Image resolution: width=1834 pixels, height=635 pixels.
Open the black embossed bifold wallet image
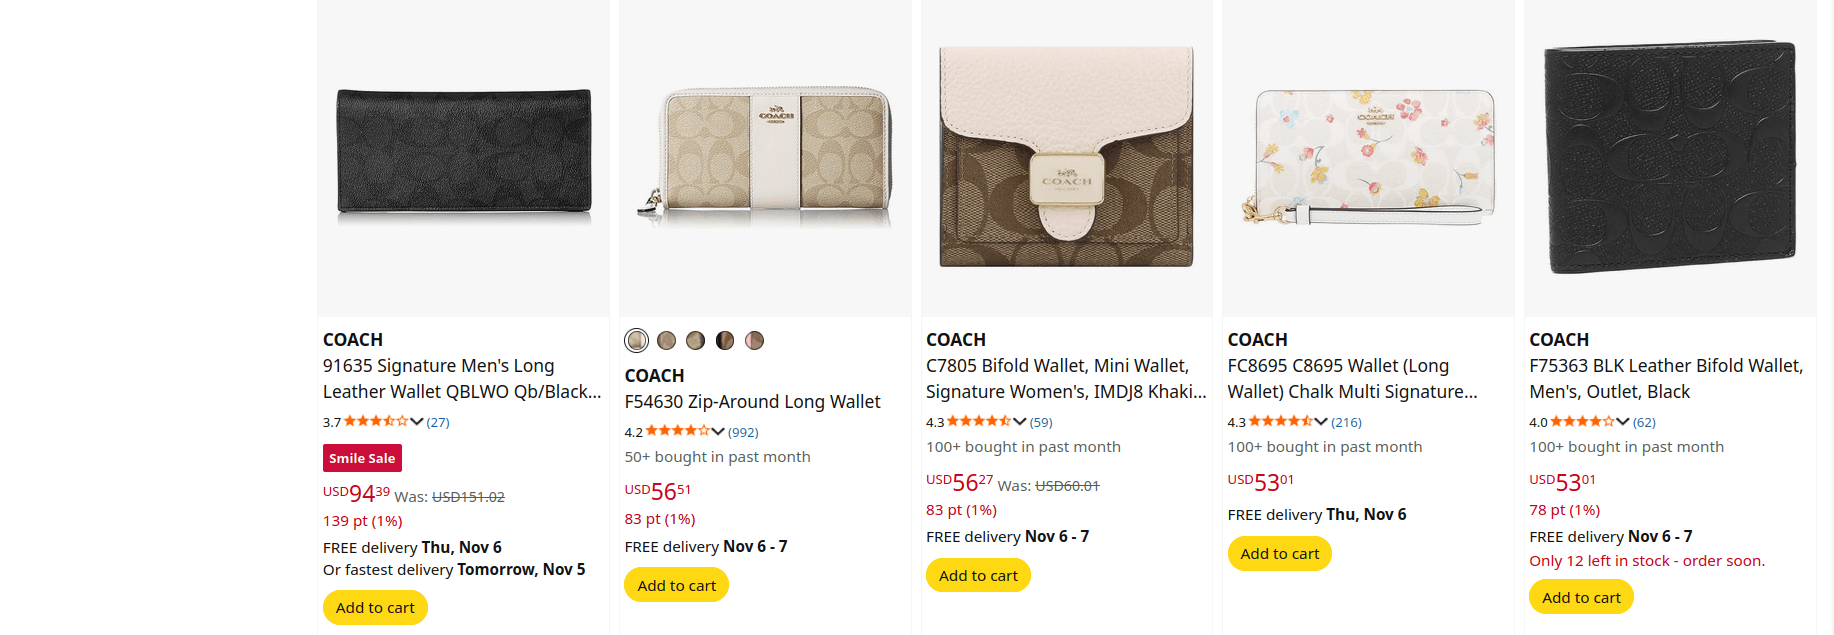coord(1670,158)
